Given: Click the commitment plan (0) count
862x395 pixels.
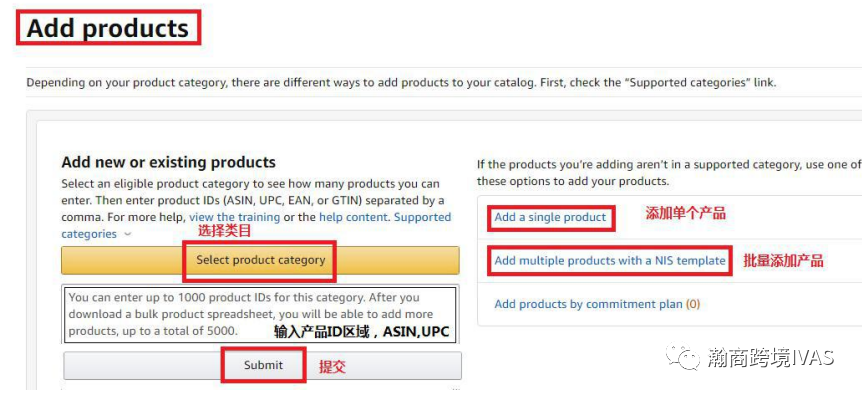Looking at the screenshot, I should click(x=693, y=304).
